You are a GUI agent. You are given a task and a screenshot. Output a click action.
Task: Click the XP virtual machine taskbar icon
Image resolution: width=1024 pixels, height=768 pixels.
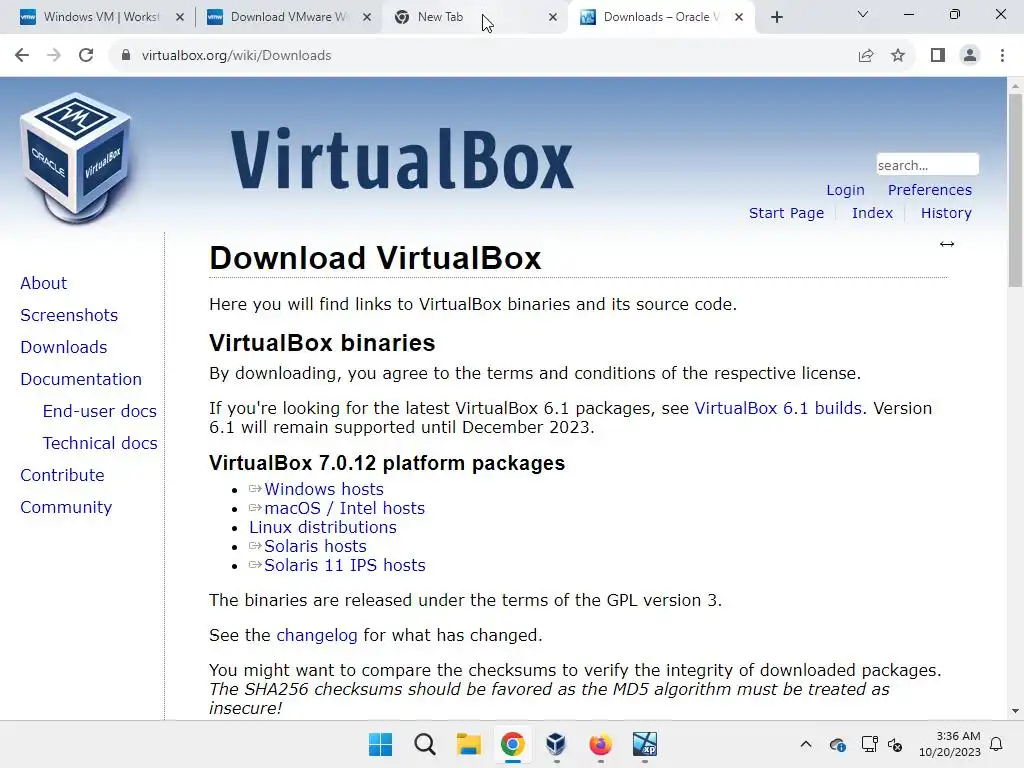tap(645, 744)
